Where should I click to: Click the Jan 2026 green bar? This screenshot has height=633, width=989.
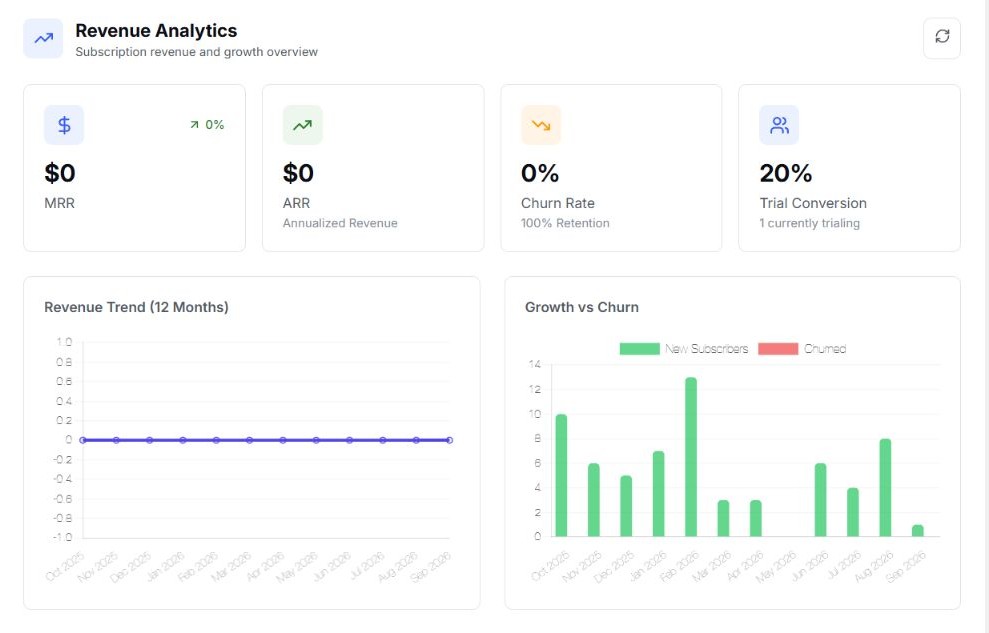(x=658, y=494)
